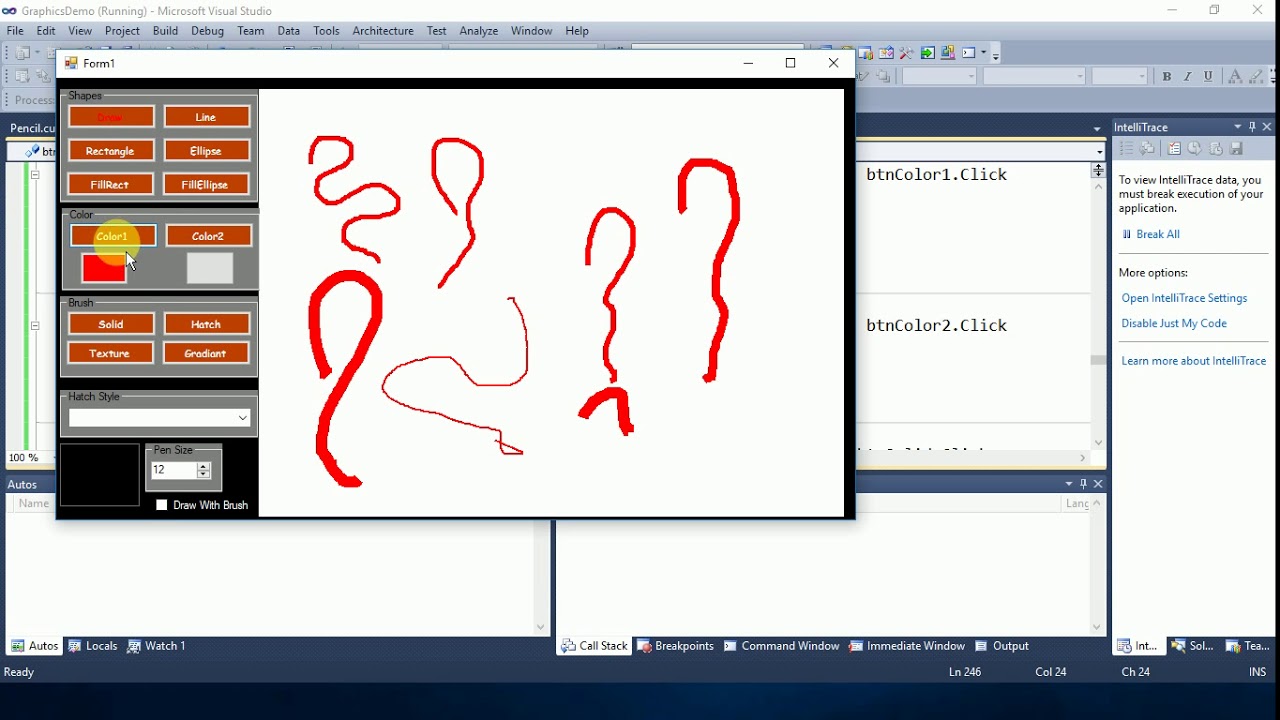Image resolution: width=1280 pixels, height=720 pixels.
Task: Click the red Color1 swatch
Action: [104, 268]
